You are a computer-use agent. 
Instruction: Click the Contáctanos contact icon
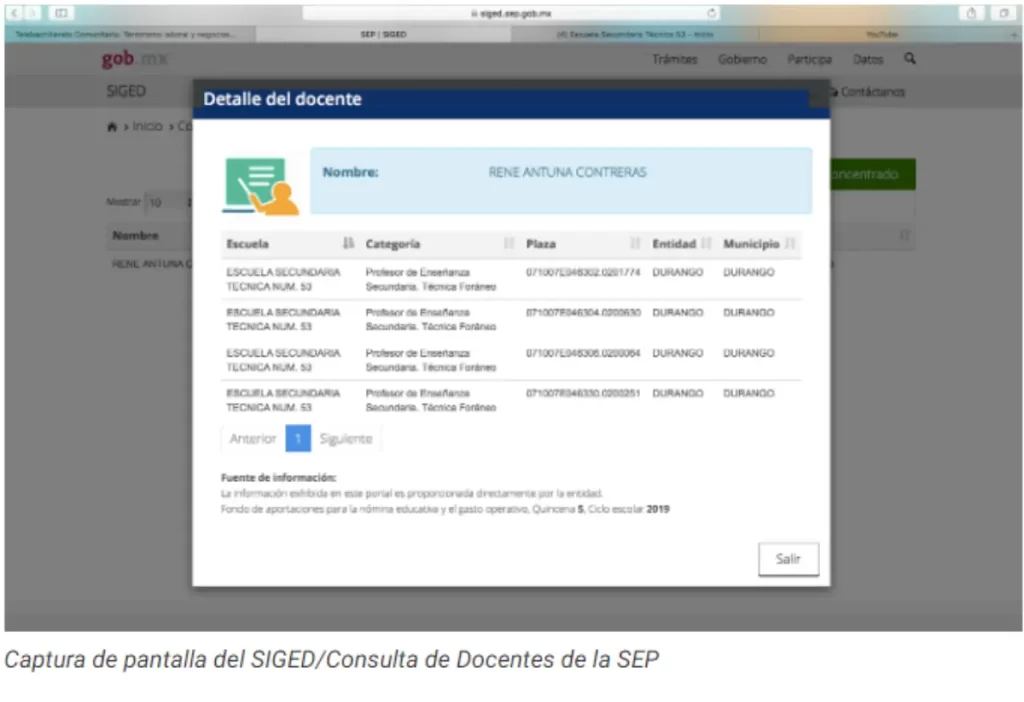point(836,92)
